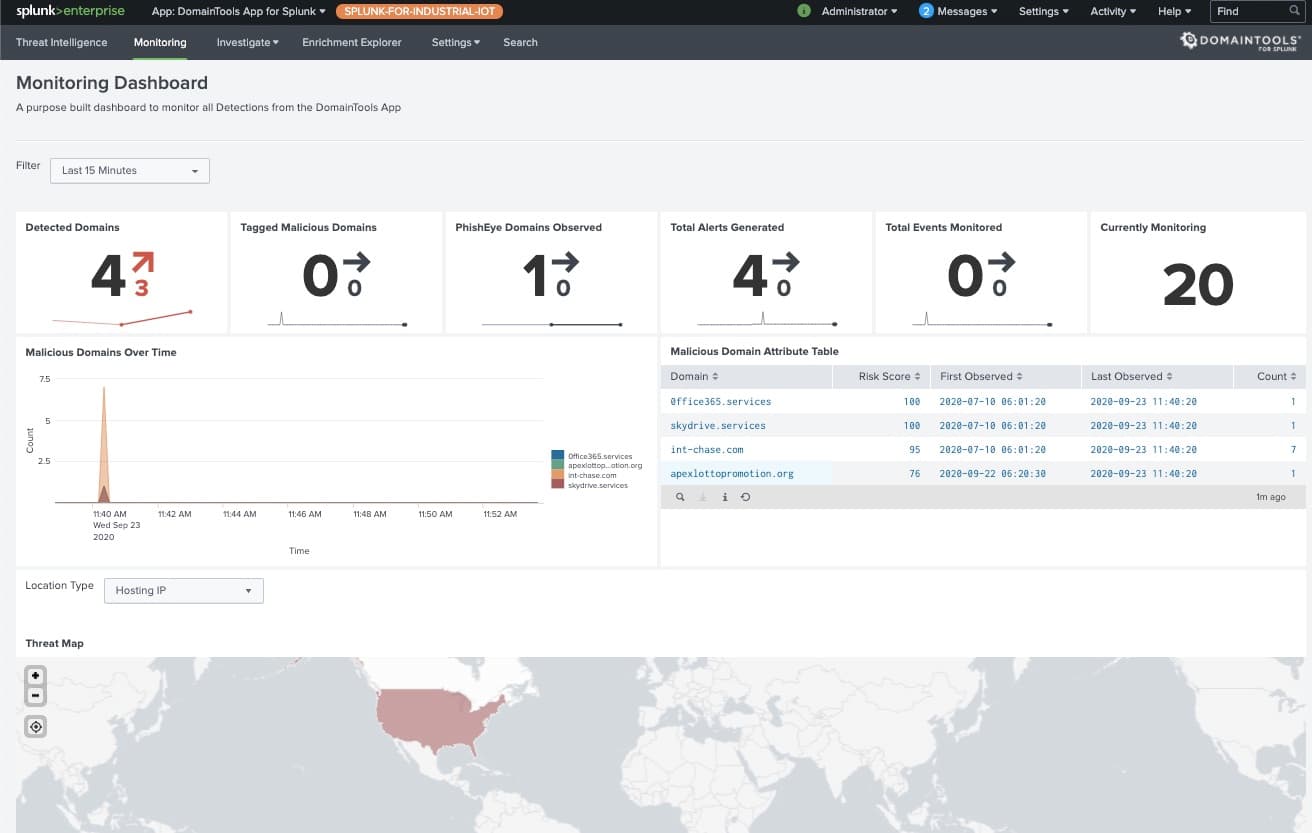Click the DomainTools for Splunk logo
The image size is (1312, 833).
pyautogui.click(x=1239, y=41)
